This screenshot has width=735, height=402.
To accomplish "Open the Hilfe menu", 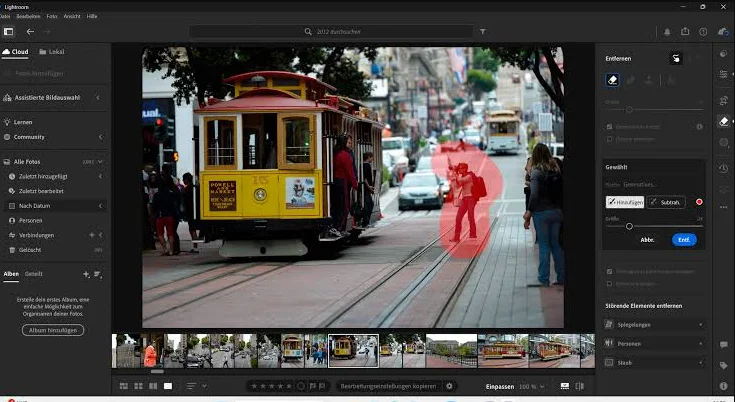I will 92,16.
